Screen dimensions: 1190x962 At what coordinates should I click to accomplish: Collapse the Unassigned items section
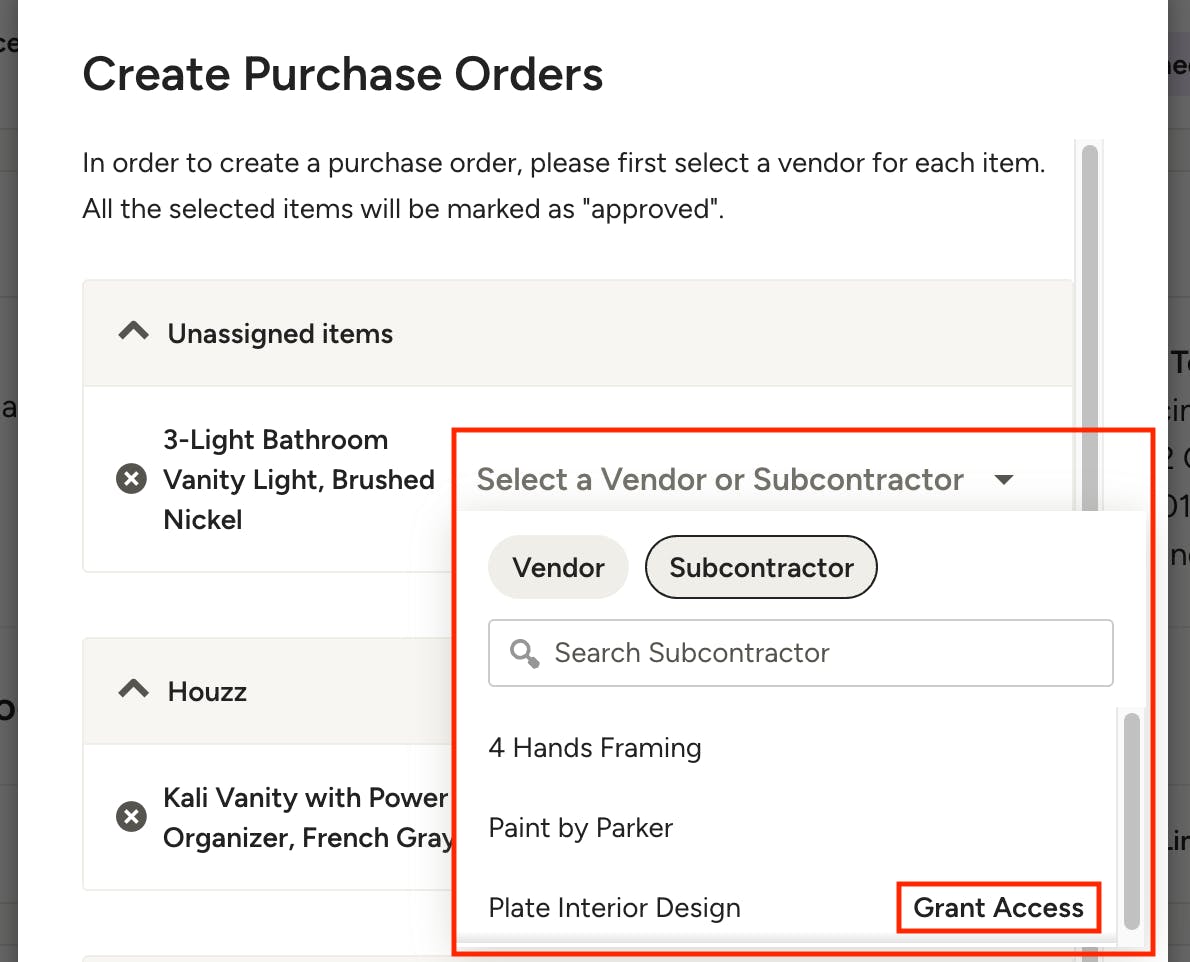click(133, 333)
